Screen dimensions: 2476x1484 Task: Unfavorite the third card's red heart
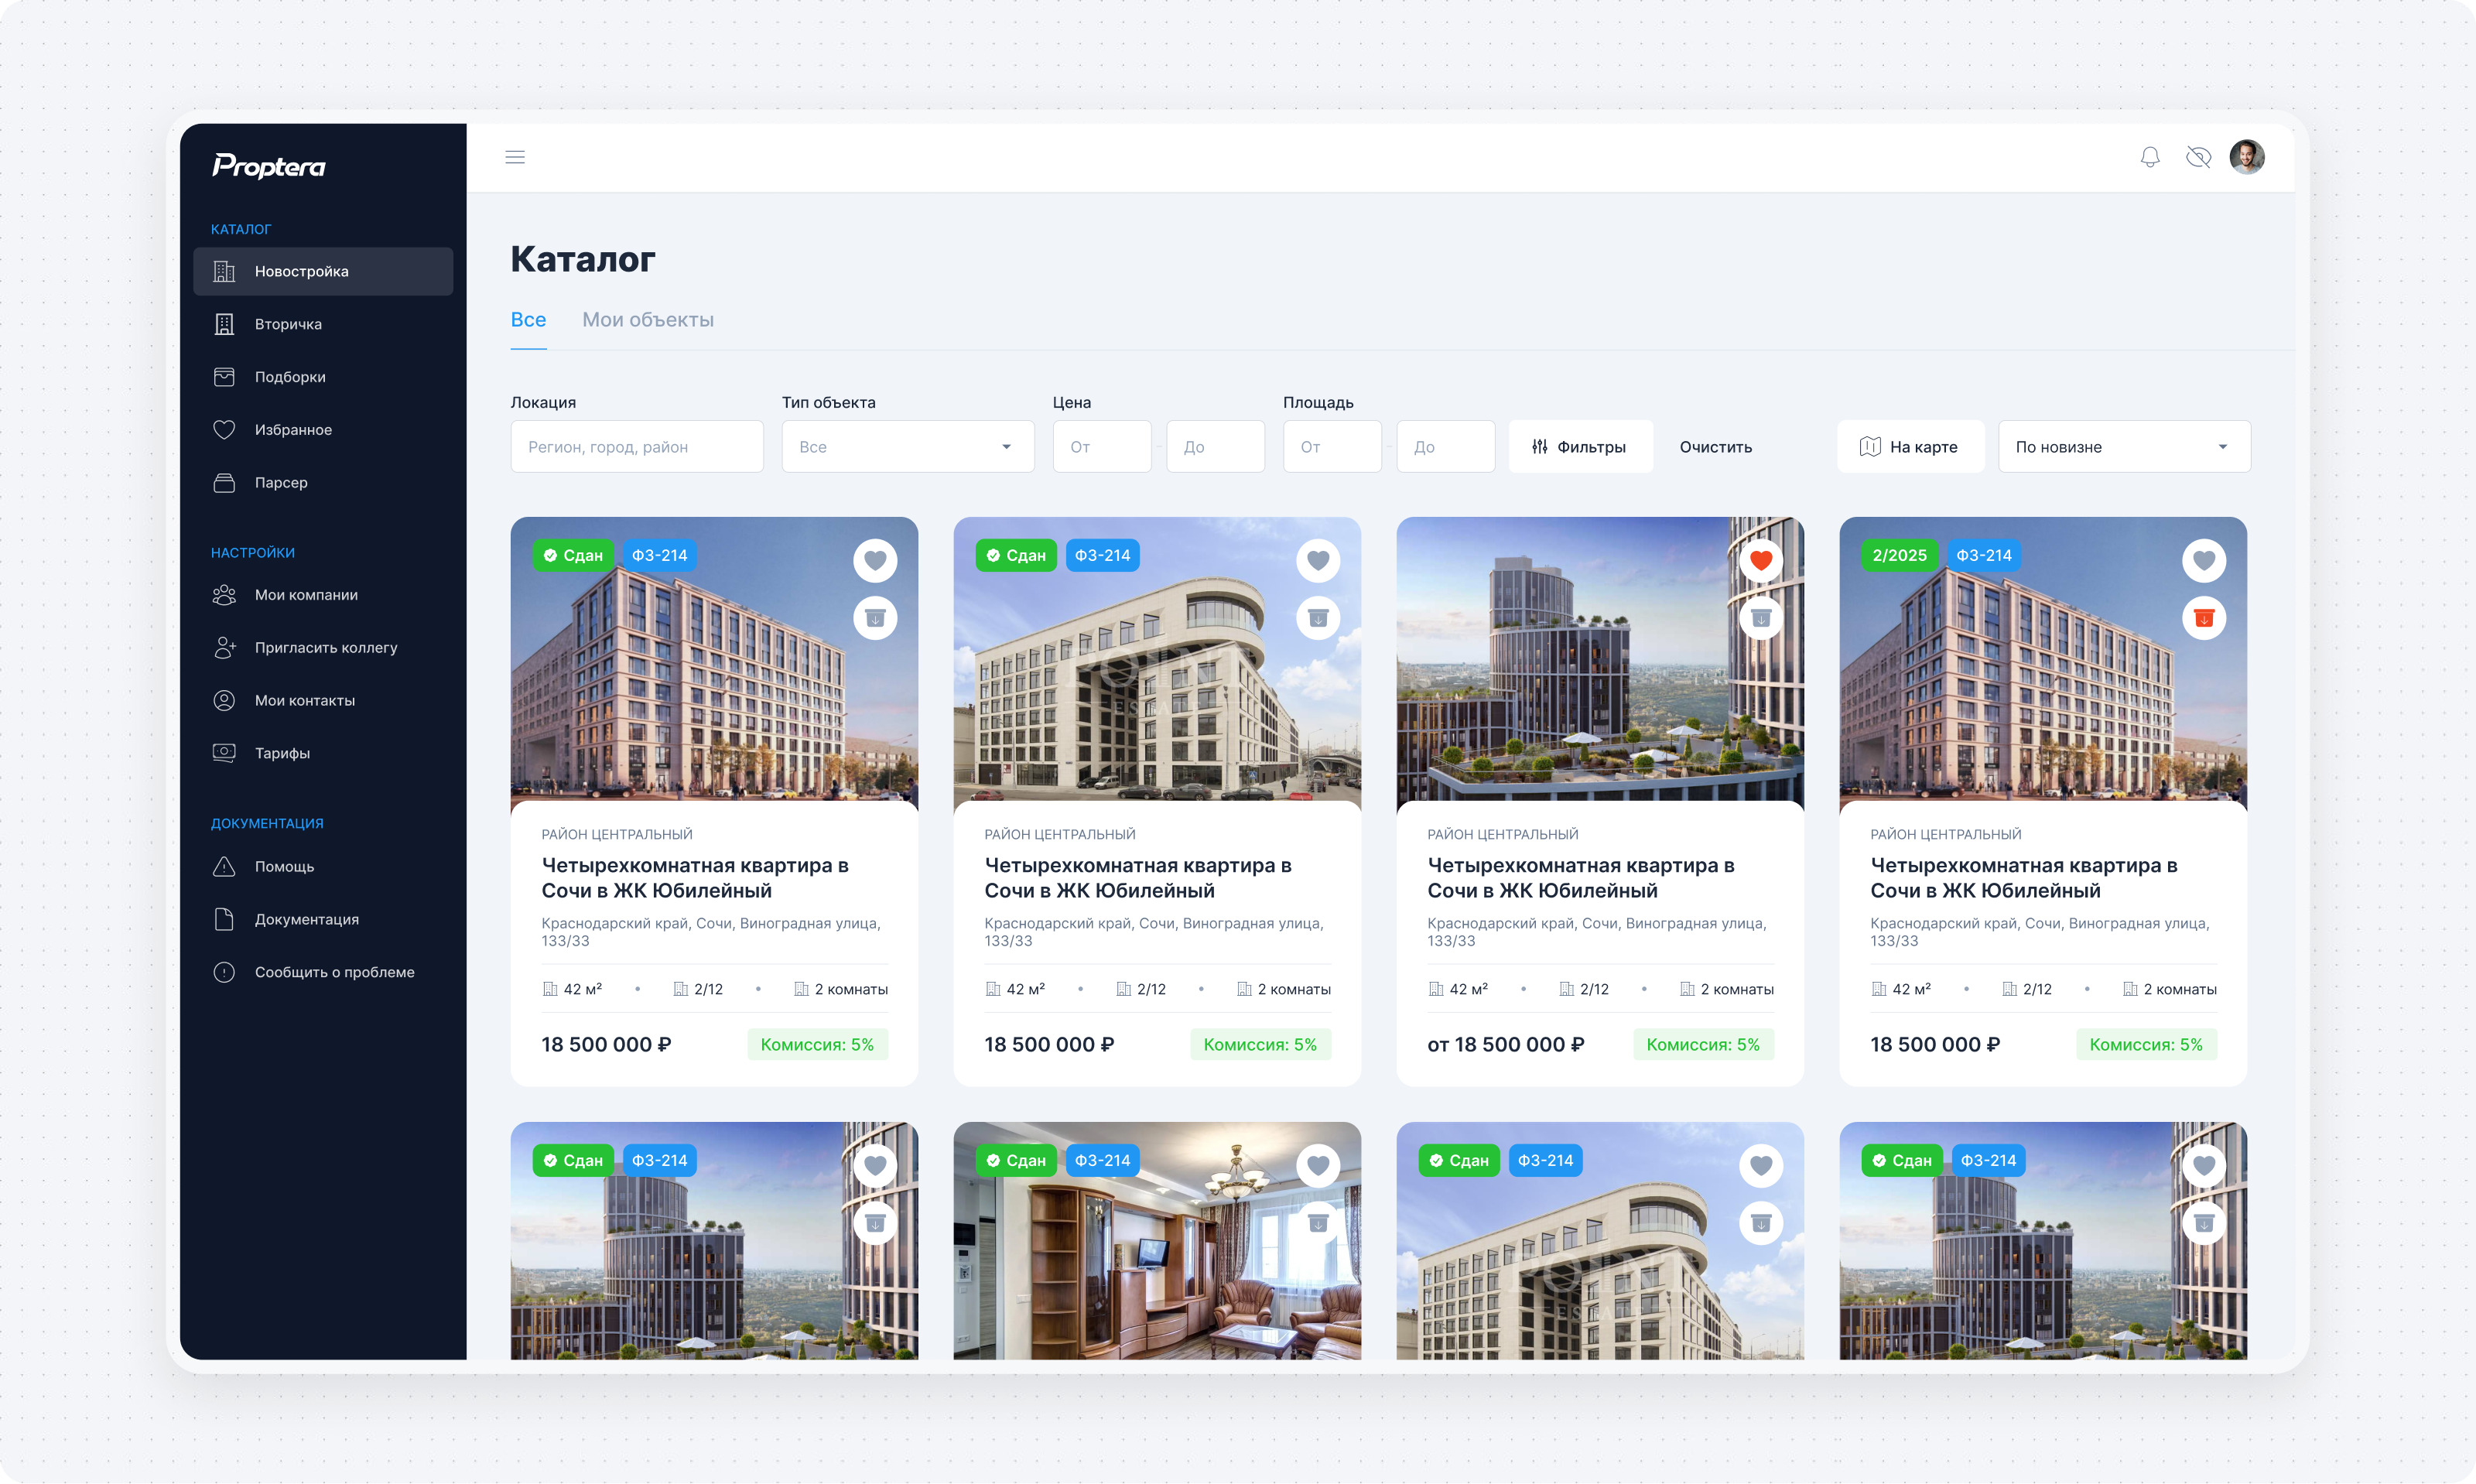[x=1760, y=560]
